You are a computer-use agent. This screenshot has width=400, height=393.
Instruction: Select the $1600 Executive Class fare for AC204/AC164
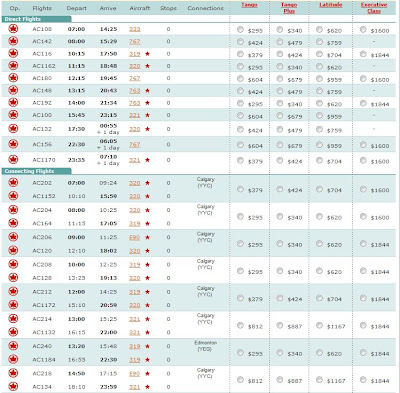click(x=363, y=216)
